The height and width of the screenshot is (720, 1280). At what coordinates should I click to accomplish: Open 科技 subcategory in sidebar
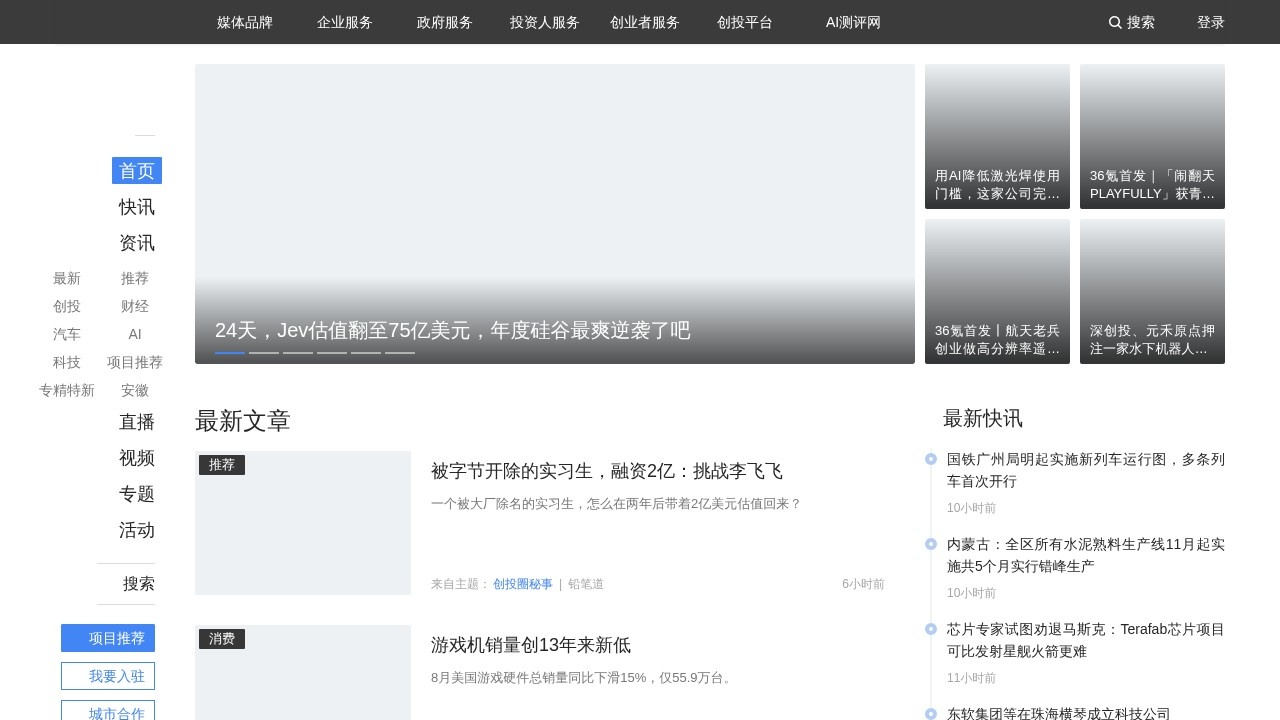tap(67, 363)
